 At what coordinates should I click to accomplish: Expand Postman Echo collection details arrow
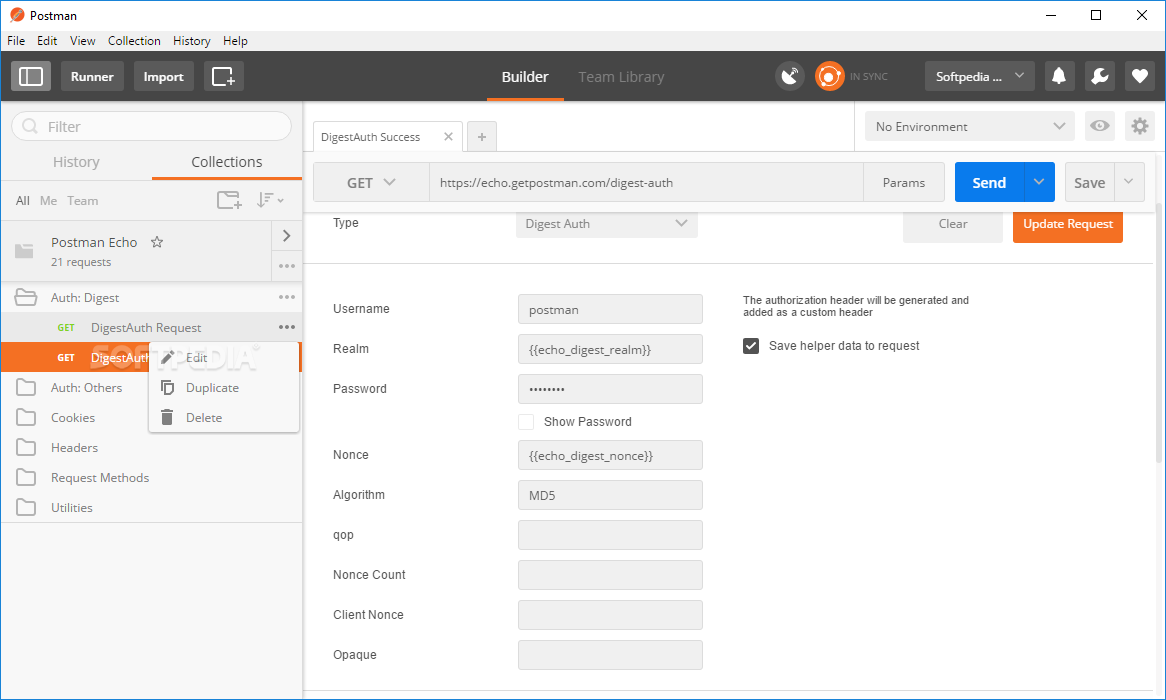coord(286,236)
